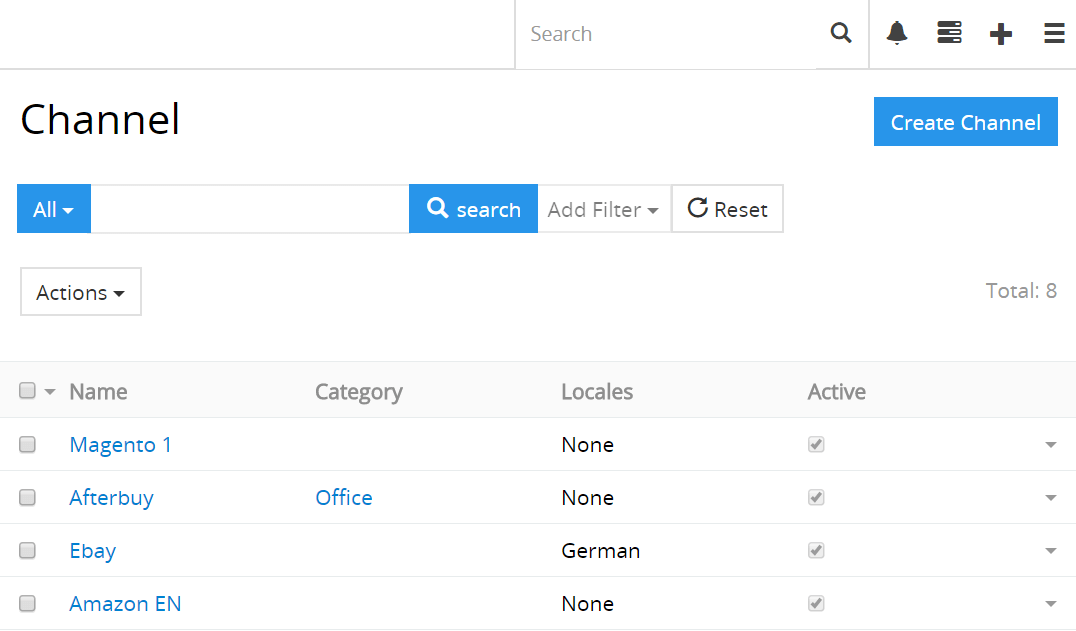
Task: Reset the channel filters
Action: 727,209
